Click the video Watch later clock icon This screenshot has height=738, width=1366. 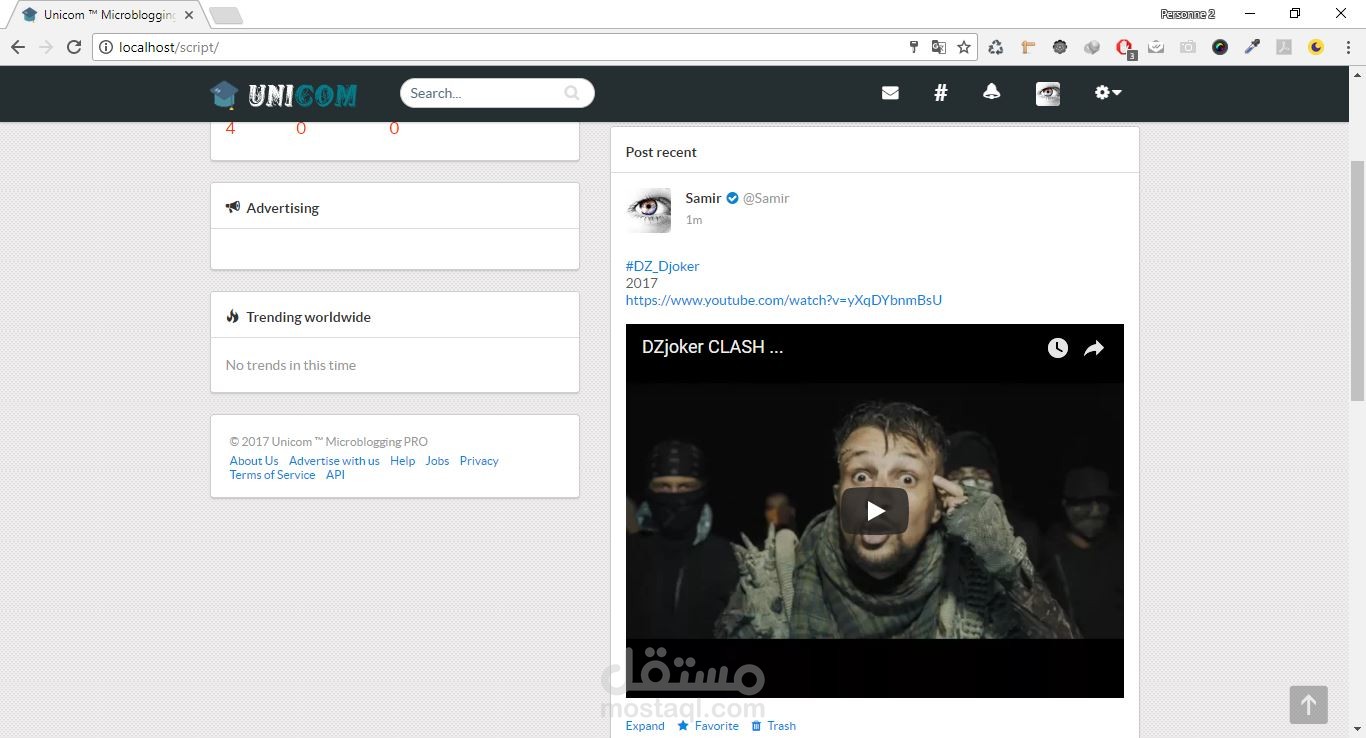(1058, 348)
